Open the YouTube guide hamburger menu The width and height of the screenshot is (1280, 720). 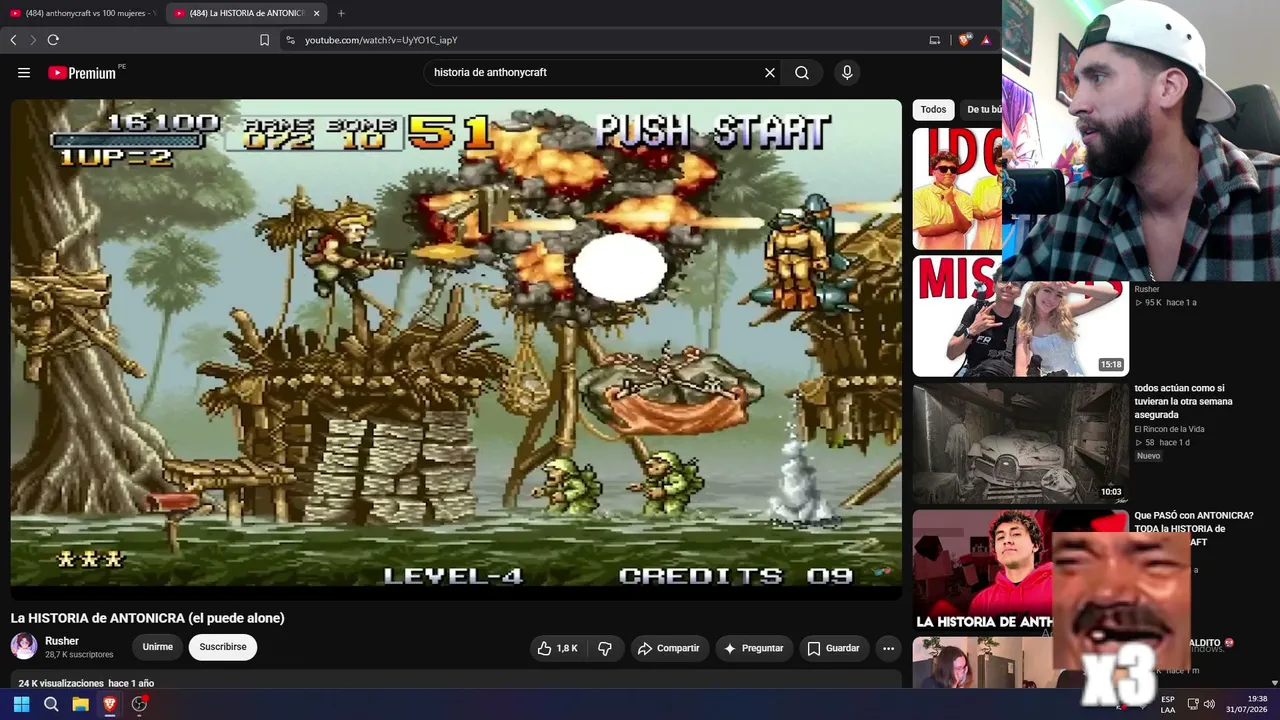tap(24, 73)
